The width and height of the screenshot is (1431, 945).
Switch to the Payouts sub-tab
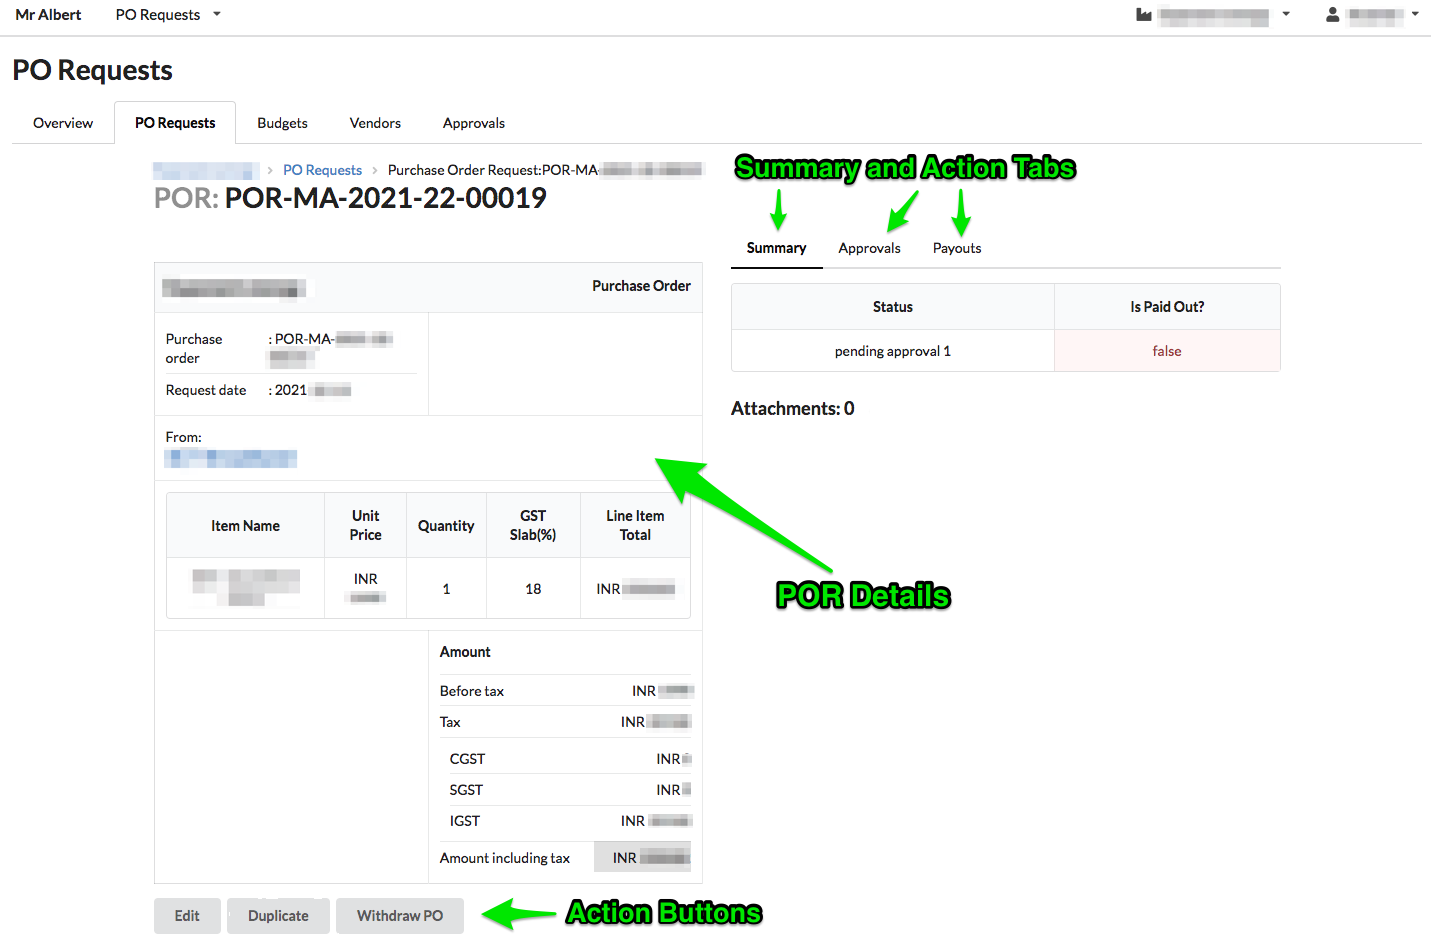tap(956, 247)
